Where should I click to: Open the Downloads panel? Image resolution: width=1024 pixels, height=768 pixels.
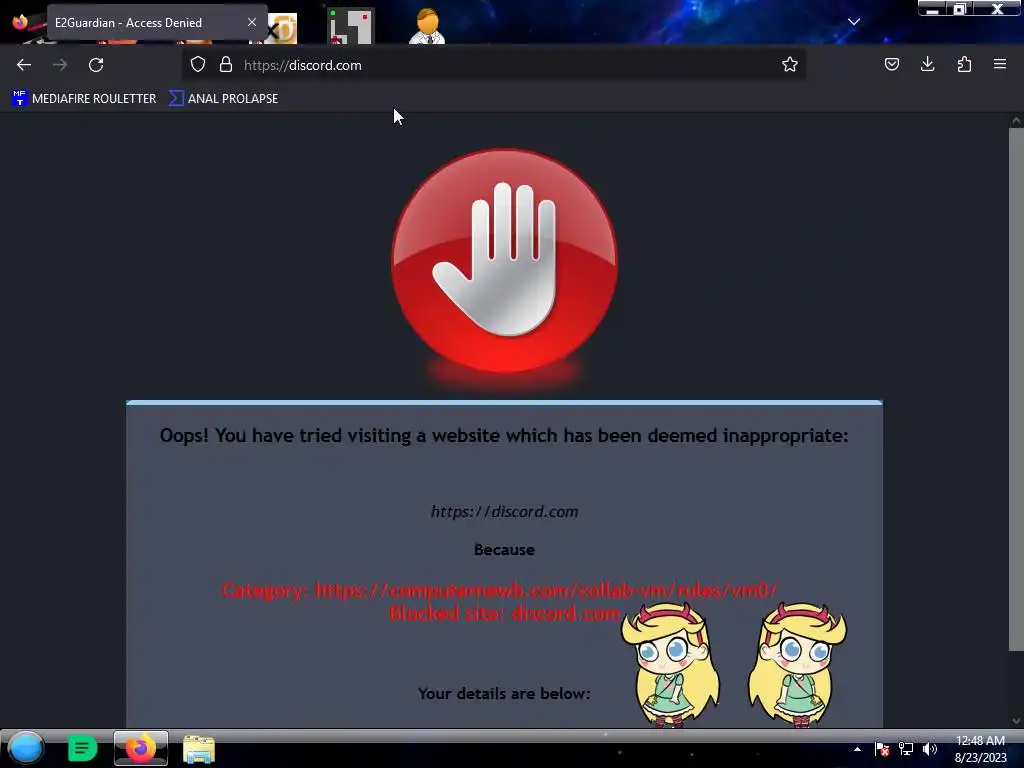[927, 64]
